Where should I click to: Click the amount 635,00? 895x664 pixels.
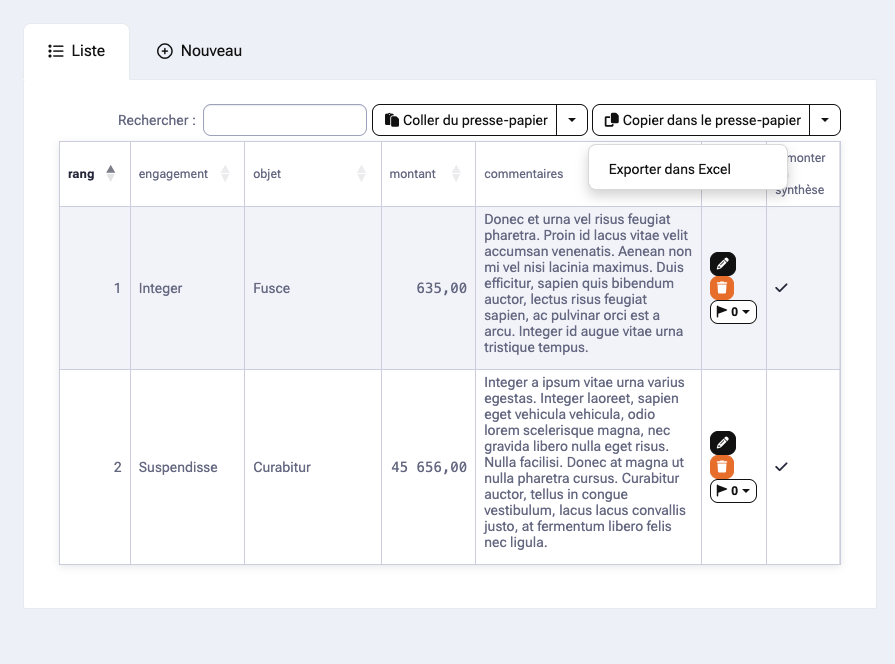441,288
